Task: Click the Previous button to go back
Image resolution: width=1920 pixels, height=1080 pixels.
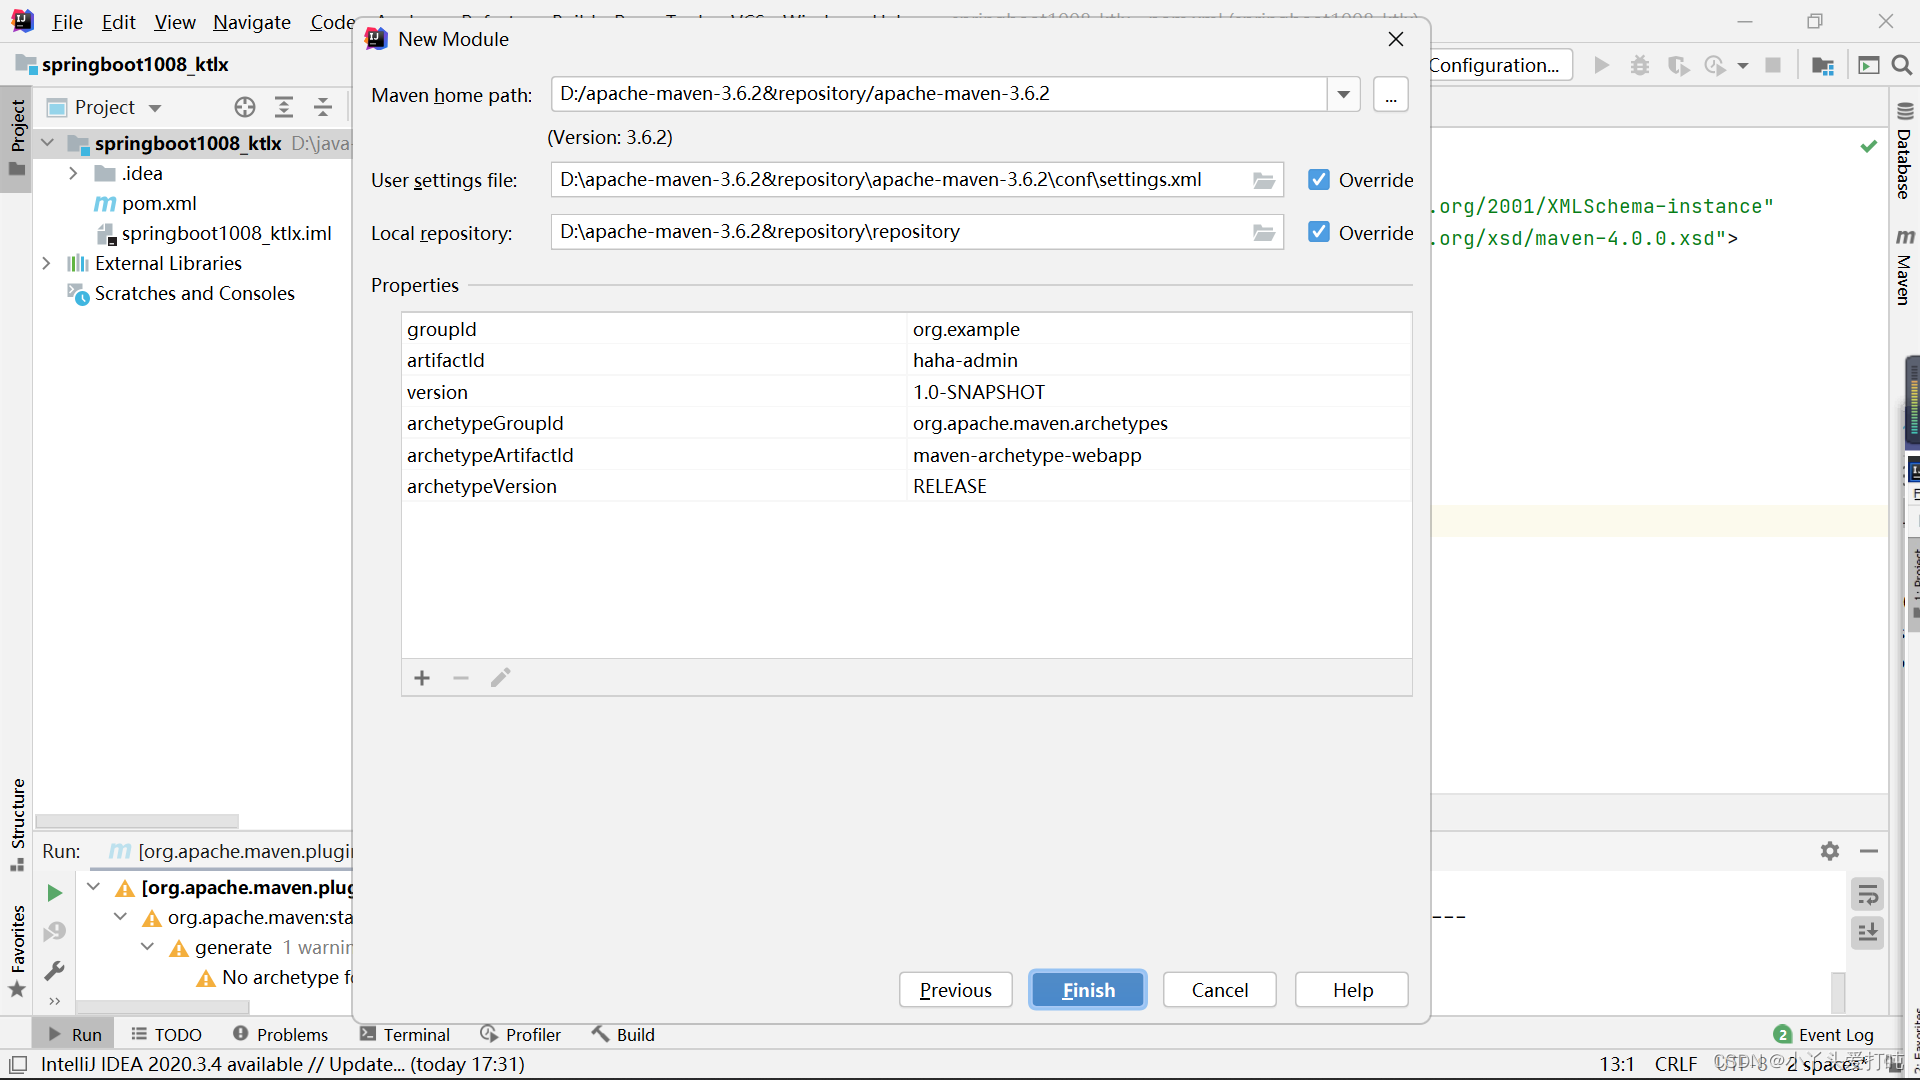Action: click(955, 989)
